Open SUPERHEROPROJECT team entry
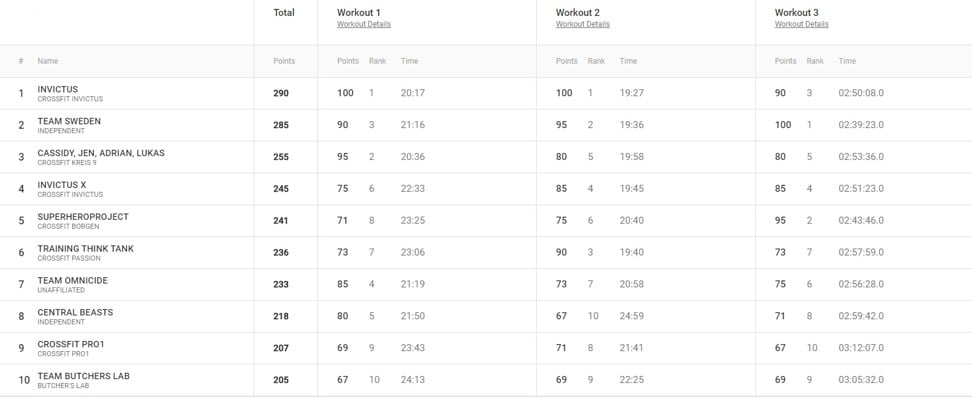This screenshot has height=397, width=972. pyautogui.click(x=83, y=216)
